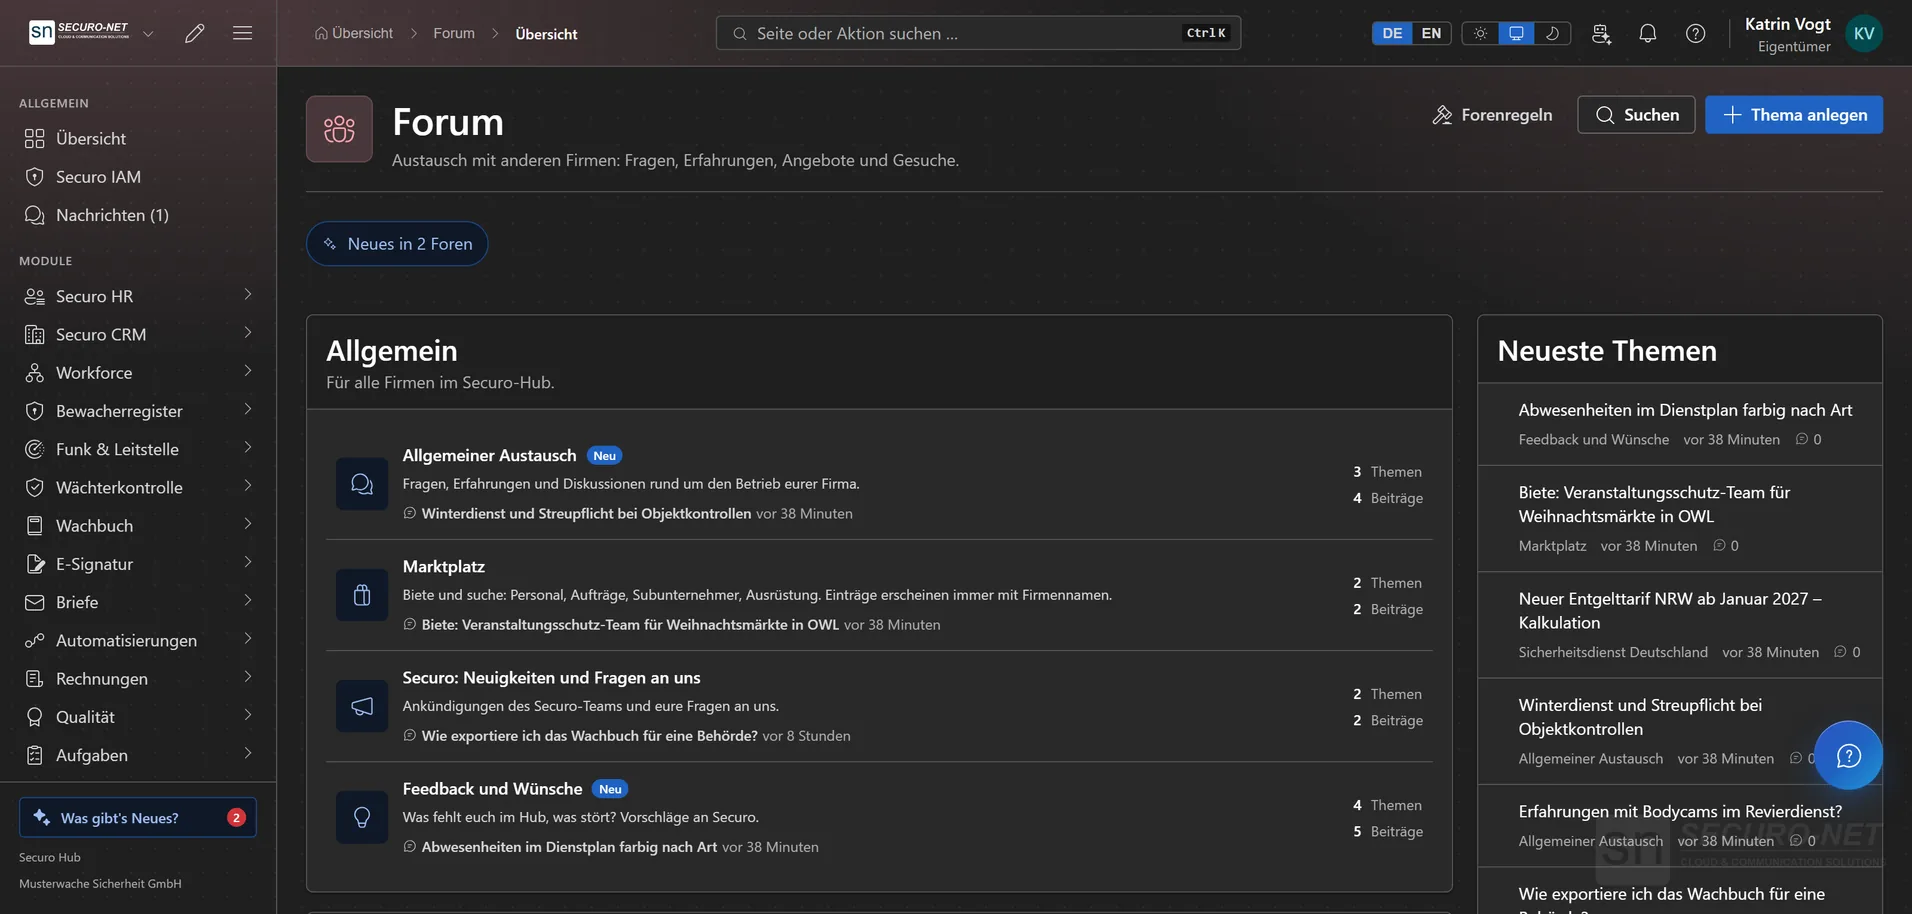Click the megaphone icon of Securo Neuigkeiten
The image size is (1912, 914).
pyautogui.click(x=362, y=706)
